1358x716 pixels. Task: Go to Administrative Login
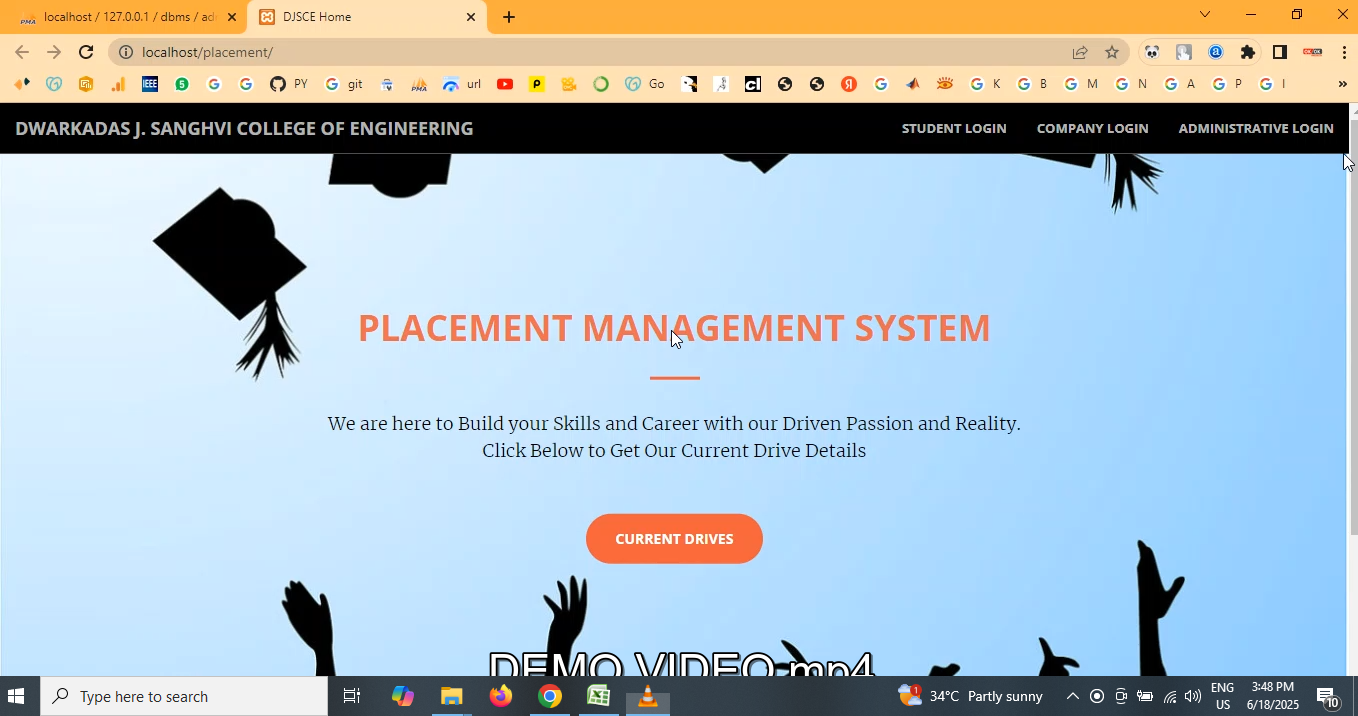1256,128
